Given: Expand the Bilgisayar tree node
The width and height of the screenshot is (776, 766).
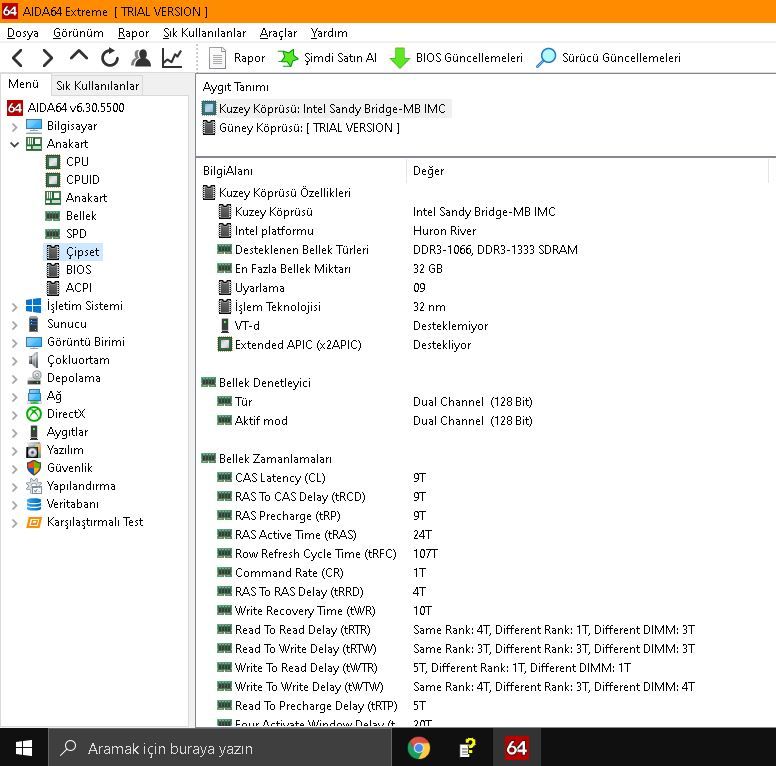Looking at the screenshot, I should [x=14, y=127].
